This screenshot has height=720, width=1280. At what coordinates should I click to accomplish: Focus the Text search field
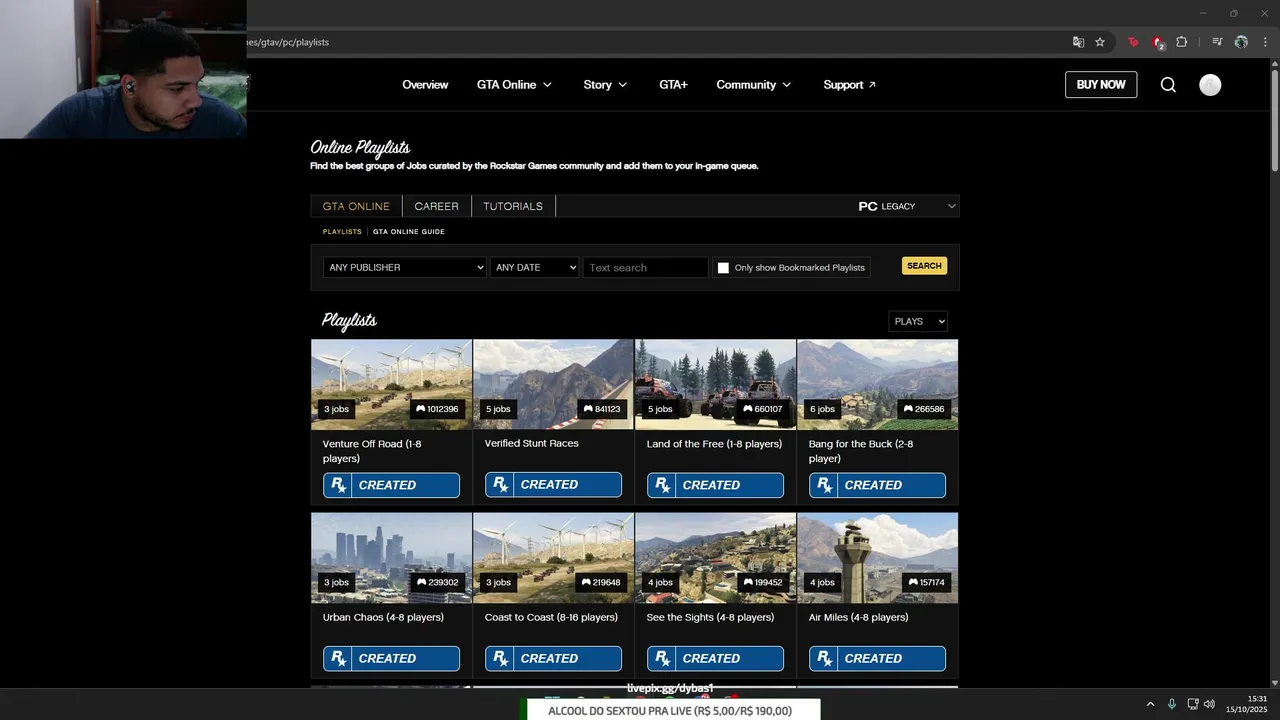645,267
